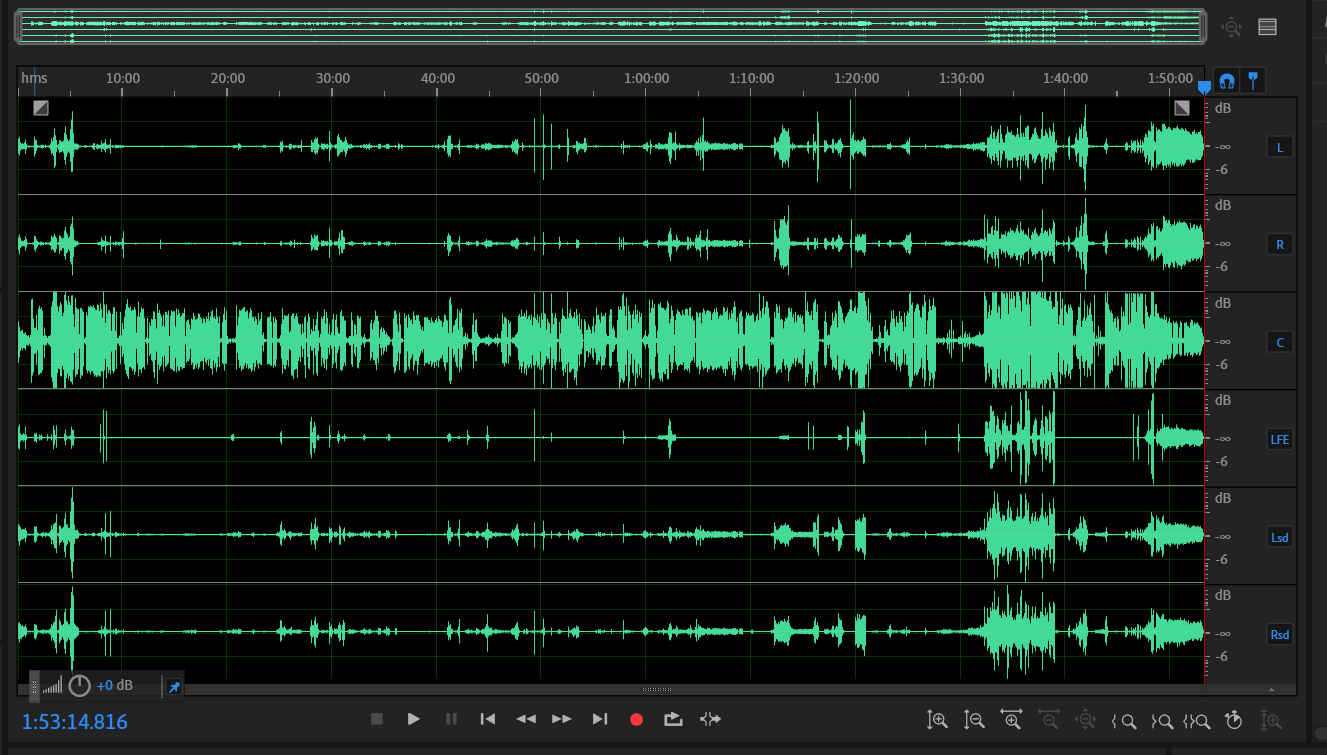Click the Stop transport button
Screen dimensions: 1327x755
pyautogui.click(x=377, y=719)
